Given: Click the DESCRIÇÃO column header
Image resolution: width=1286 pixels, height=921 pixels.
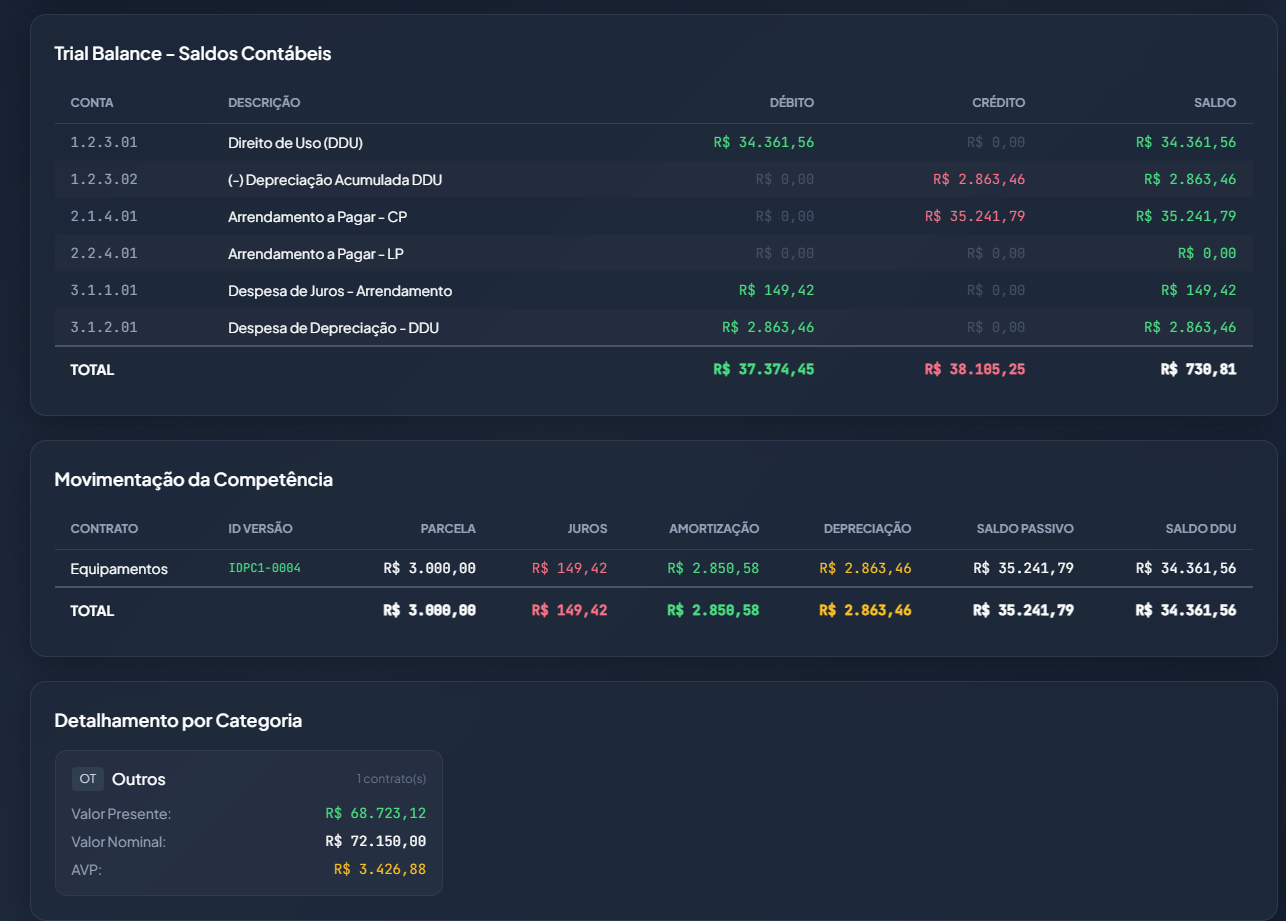Looking at the screenshot, I should [x=264, y=103].
